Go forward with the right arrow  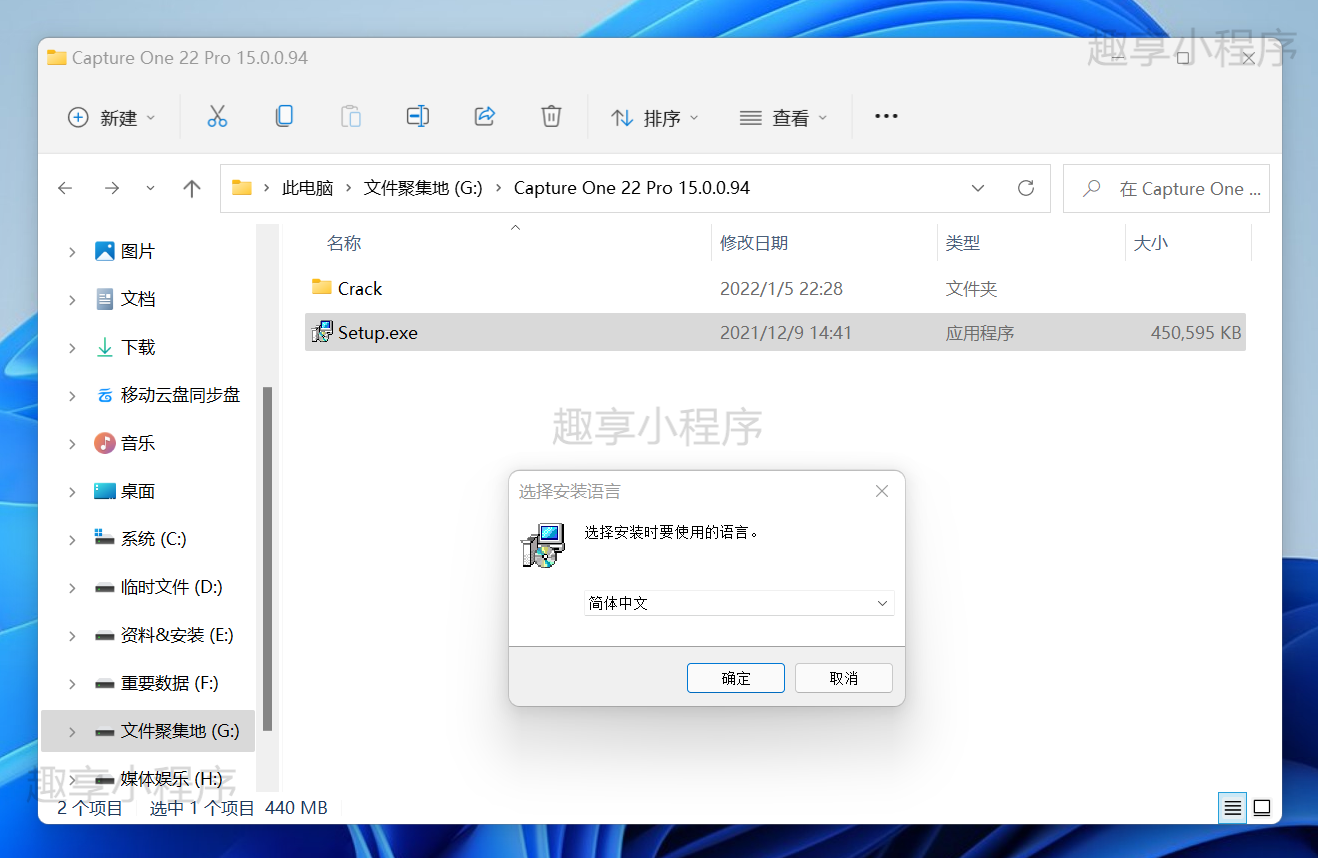tap(112, 188)
